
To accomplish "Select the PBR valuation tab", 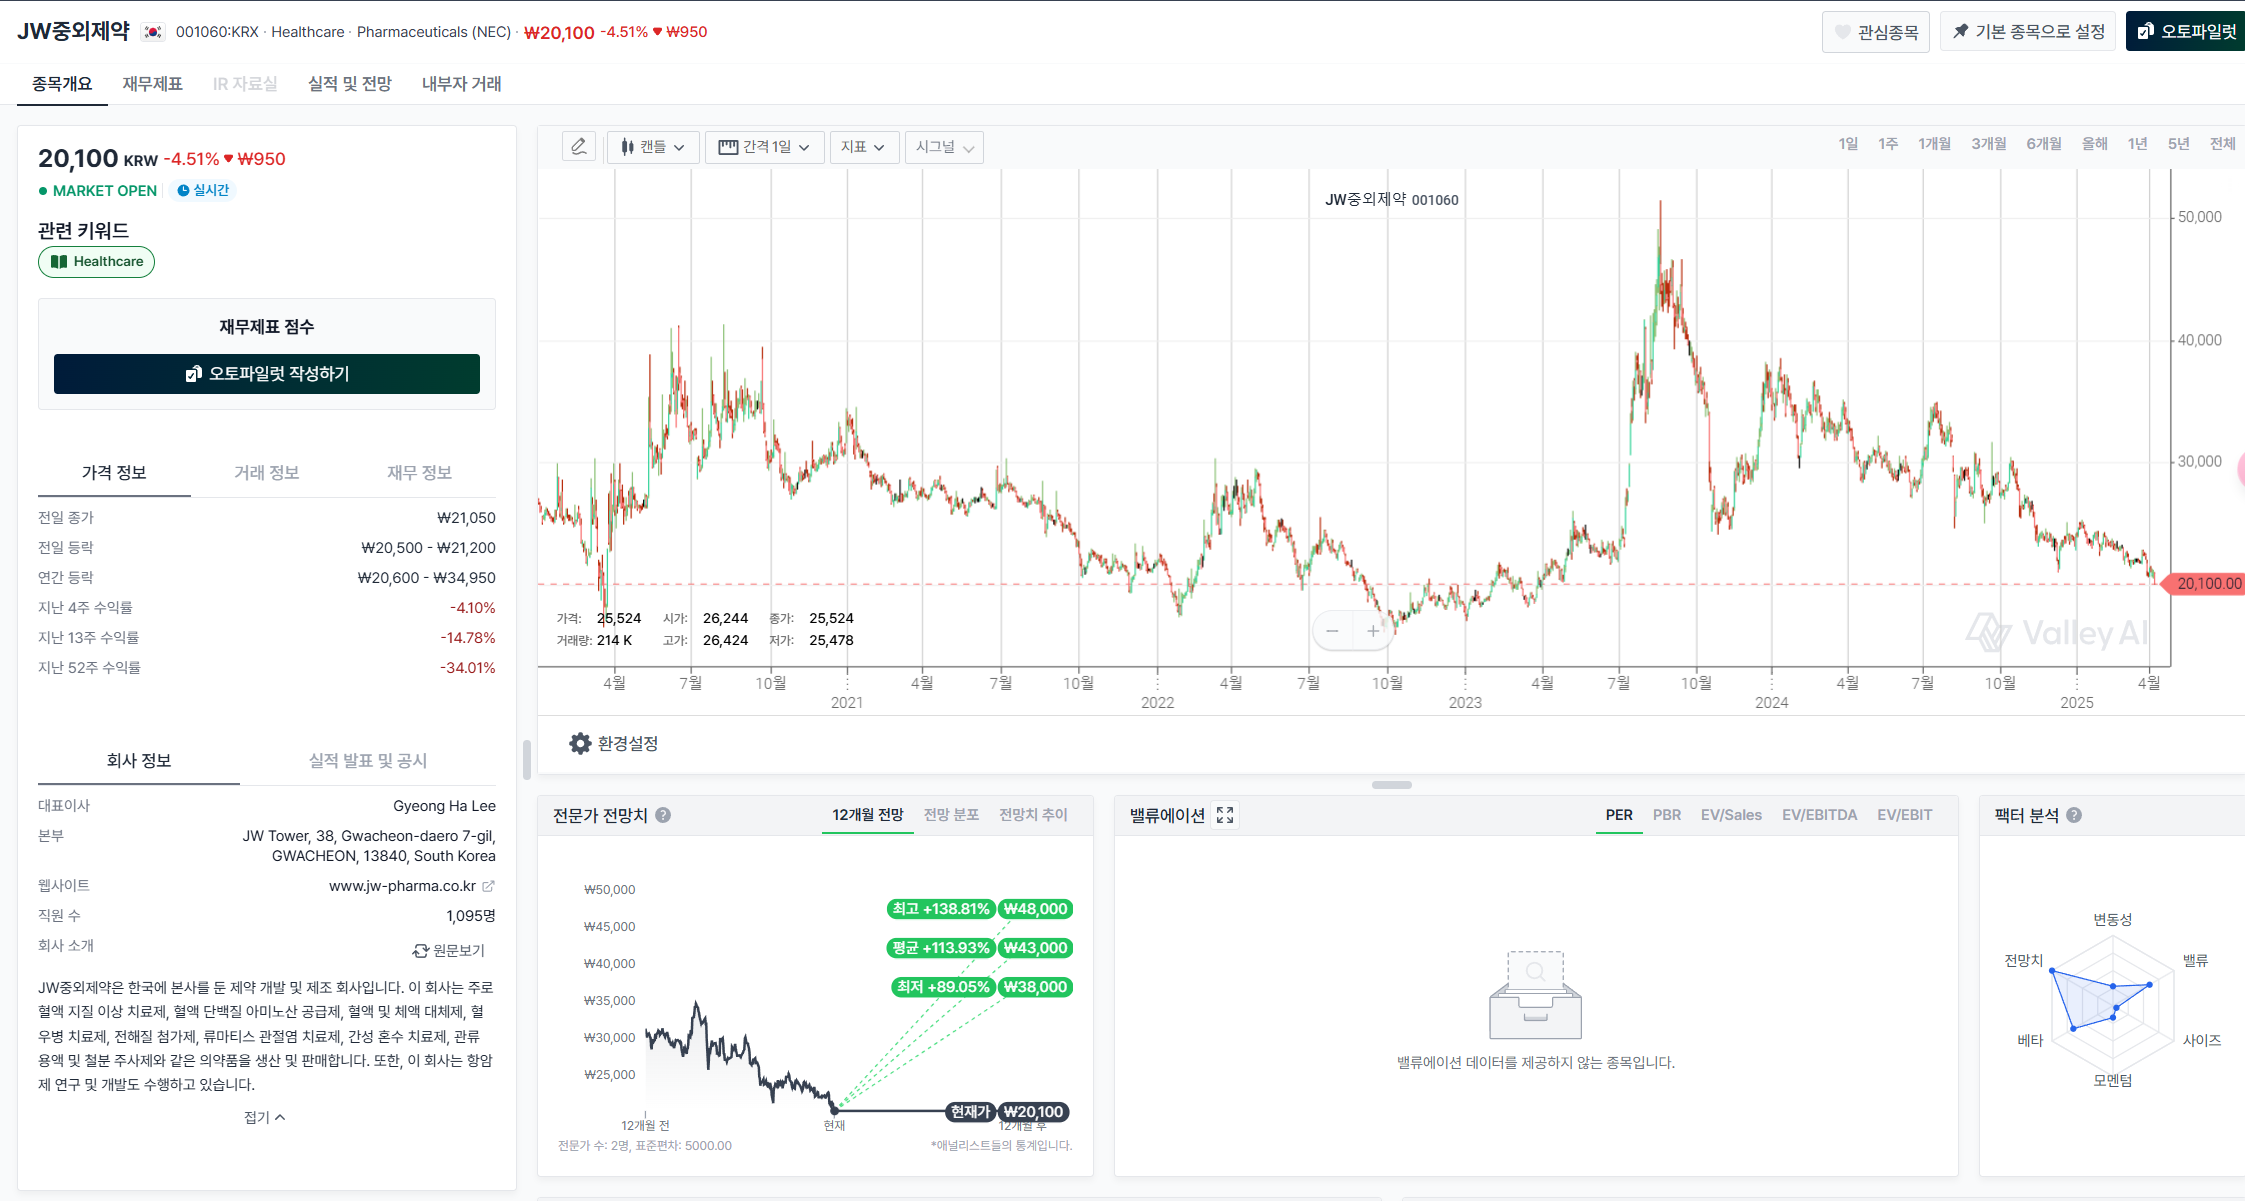I will coord(1666,815).
